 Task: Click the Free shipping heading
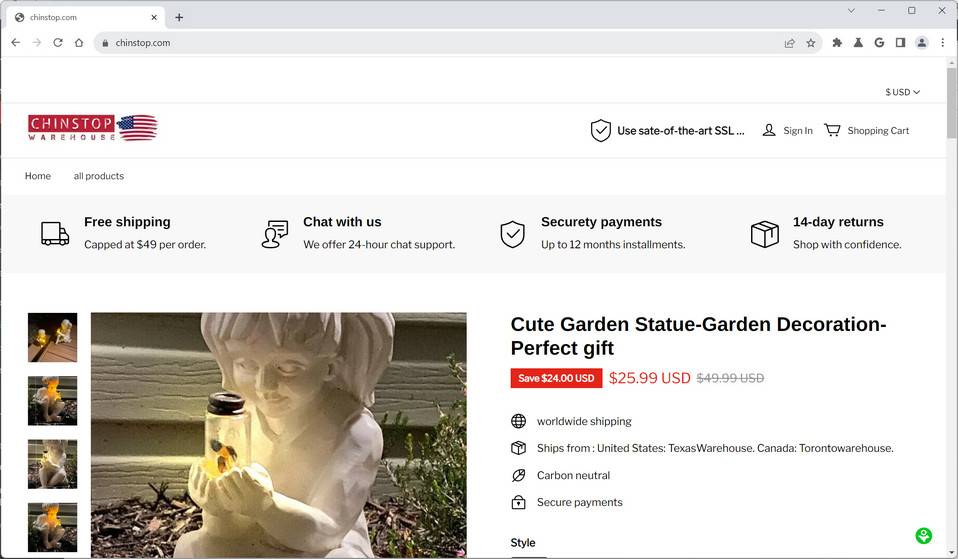(127, 222)
